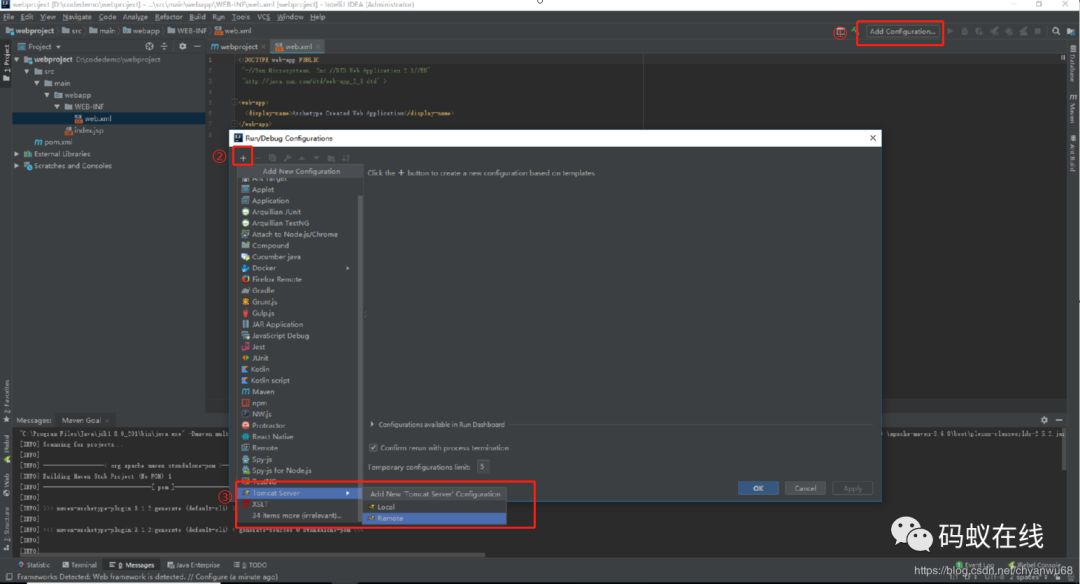Select index.jsp in the project tree
Screen dimensions: 1080x584
85,130
